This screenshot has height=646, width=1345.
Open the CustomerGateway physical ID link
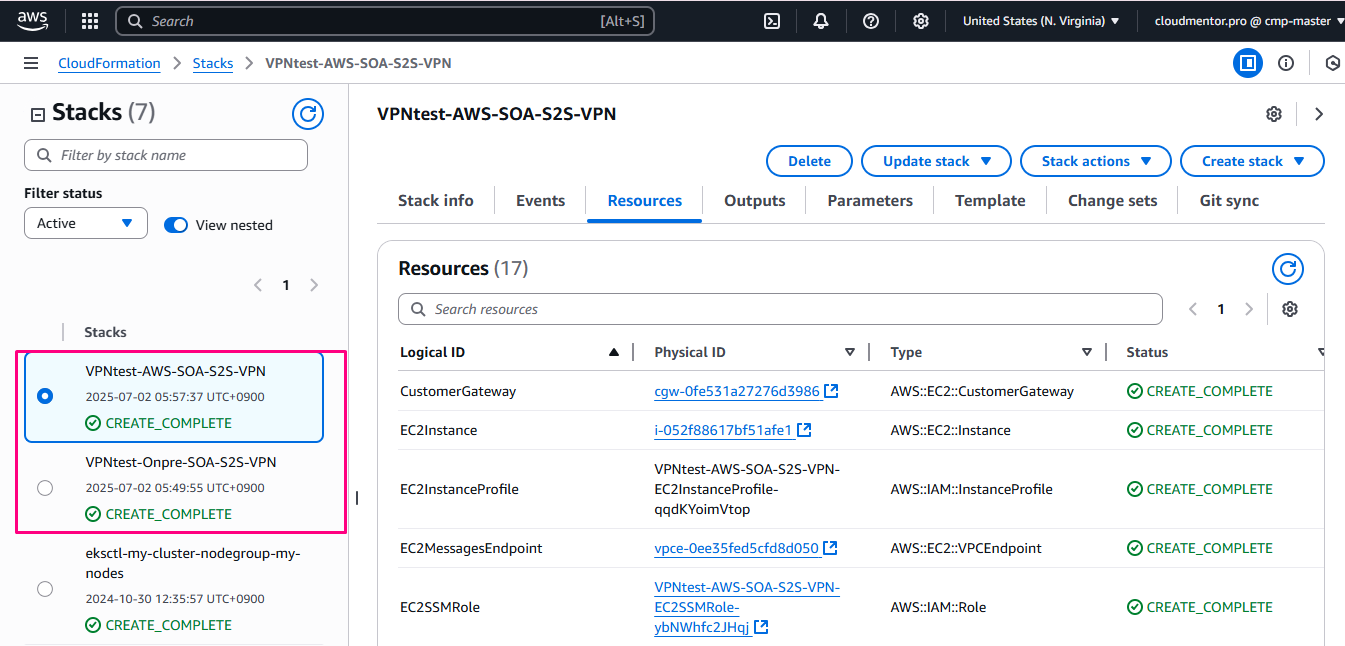click(737, 391)
